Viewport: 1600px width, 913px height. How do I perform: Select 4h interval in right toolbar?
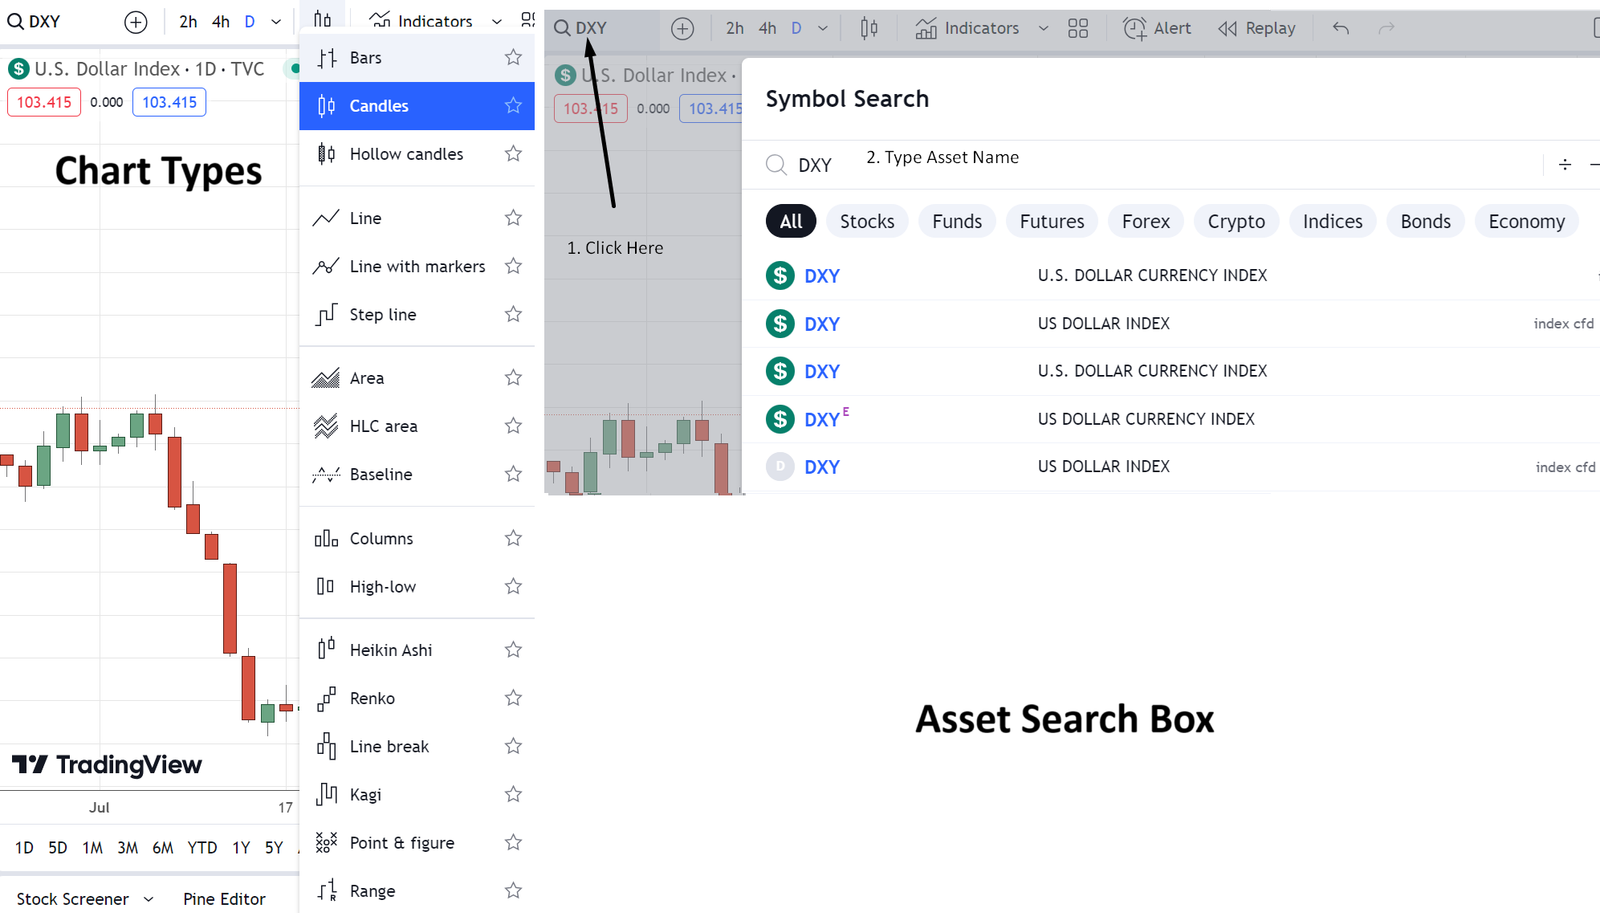(x=767, y=29)
